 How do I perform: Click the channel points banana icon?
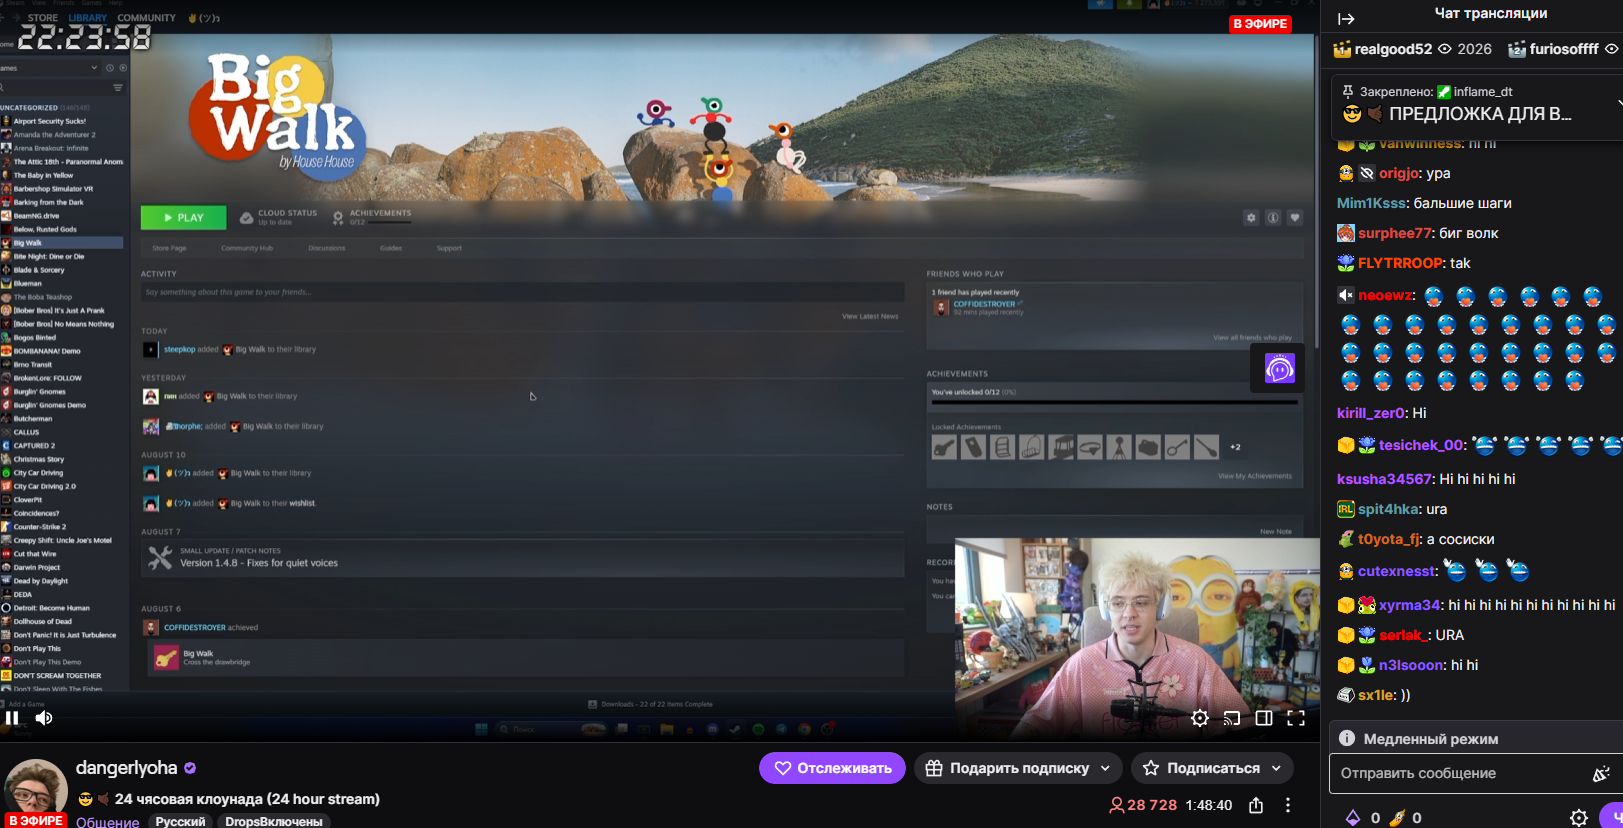(x=1397, y=818)
